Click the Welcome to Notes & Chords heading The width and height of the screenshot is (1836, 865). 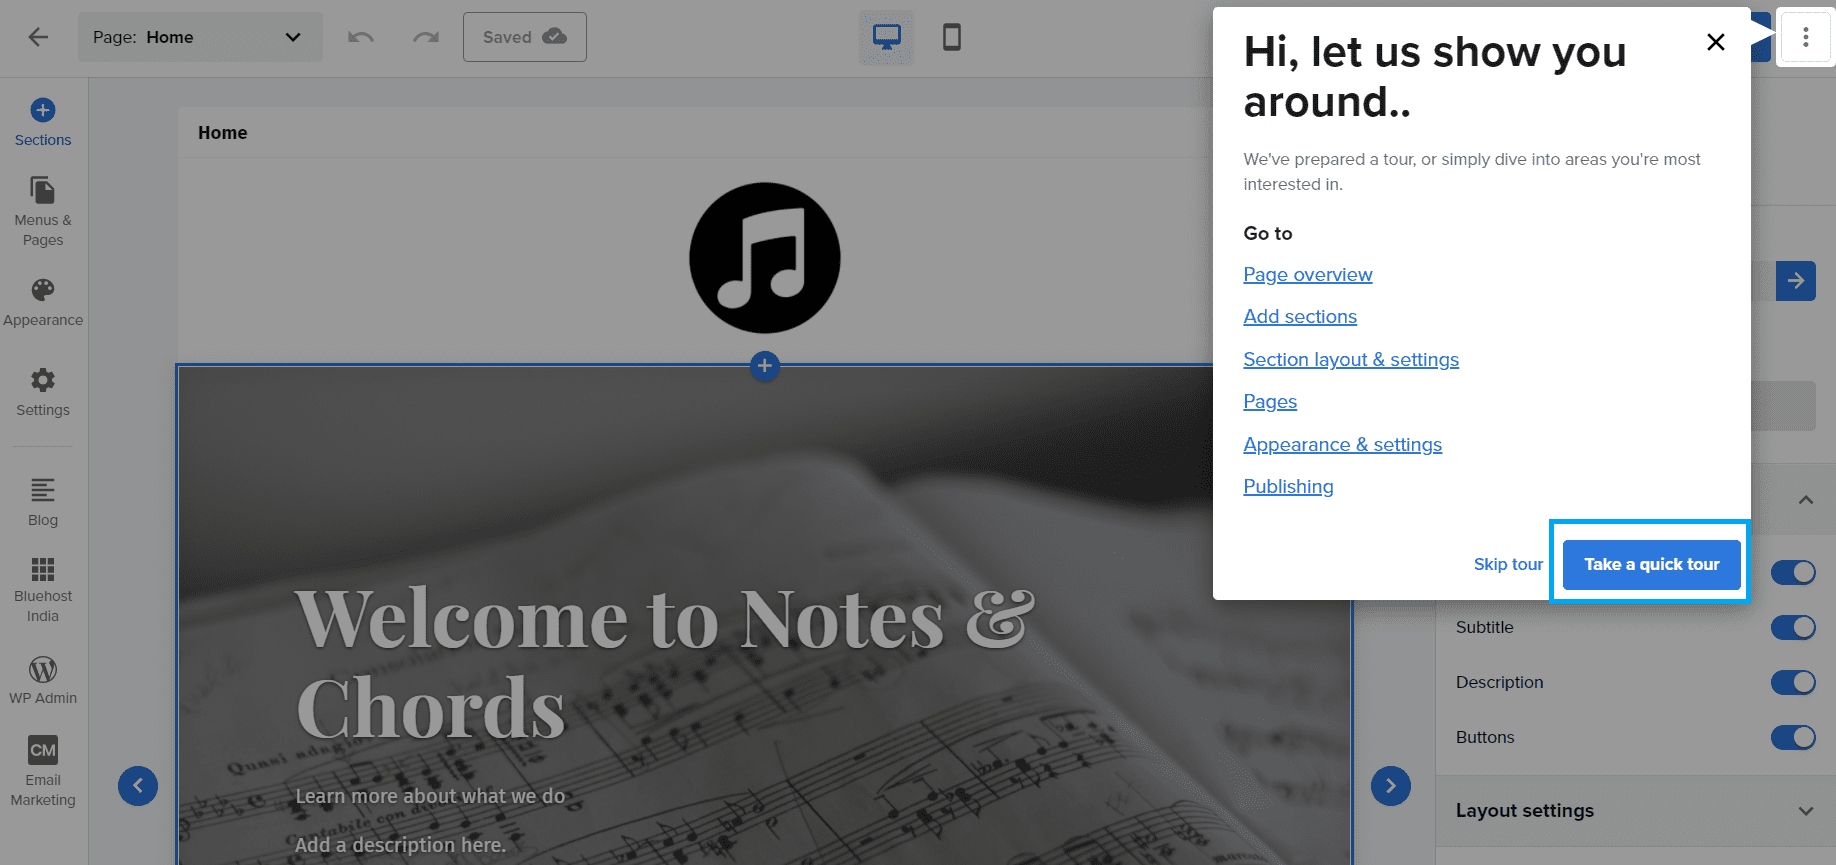point(665,664)
